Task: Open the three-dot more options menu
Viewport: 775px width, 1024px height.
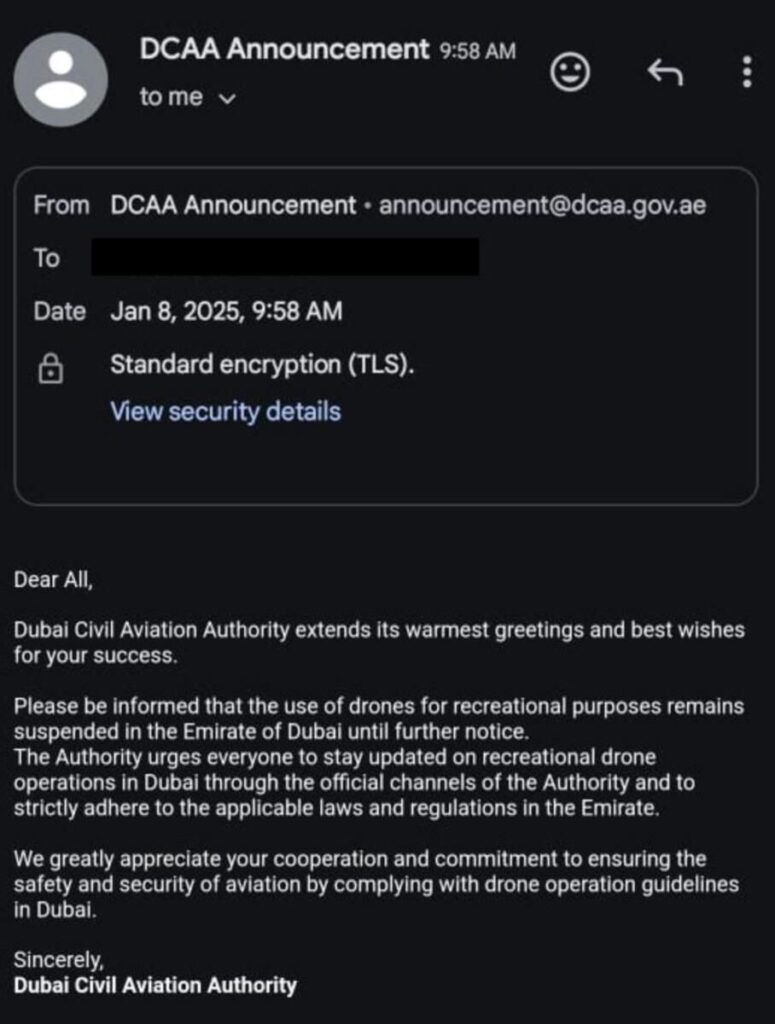Action: point(746,72)
